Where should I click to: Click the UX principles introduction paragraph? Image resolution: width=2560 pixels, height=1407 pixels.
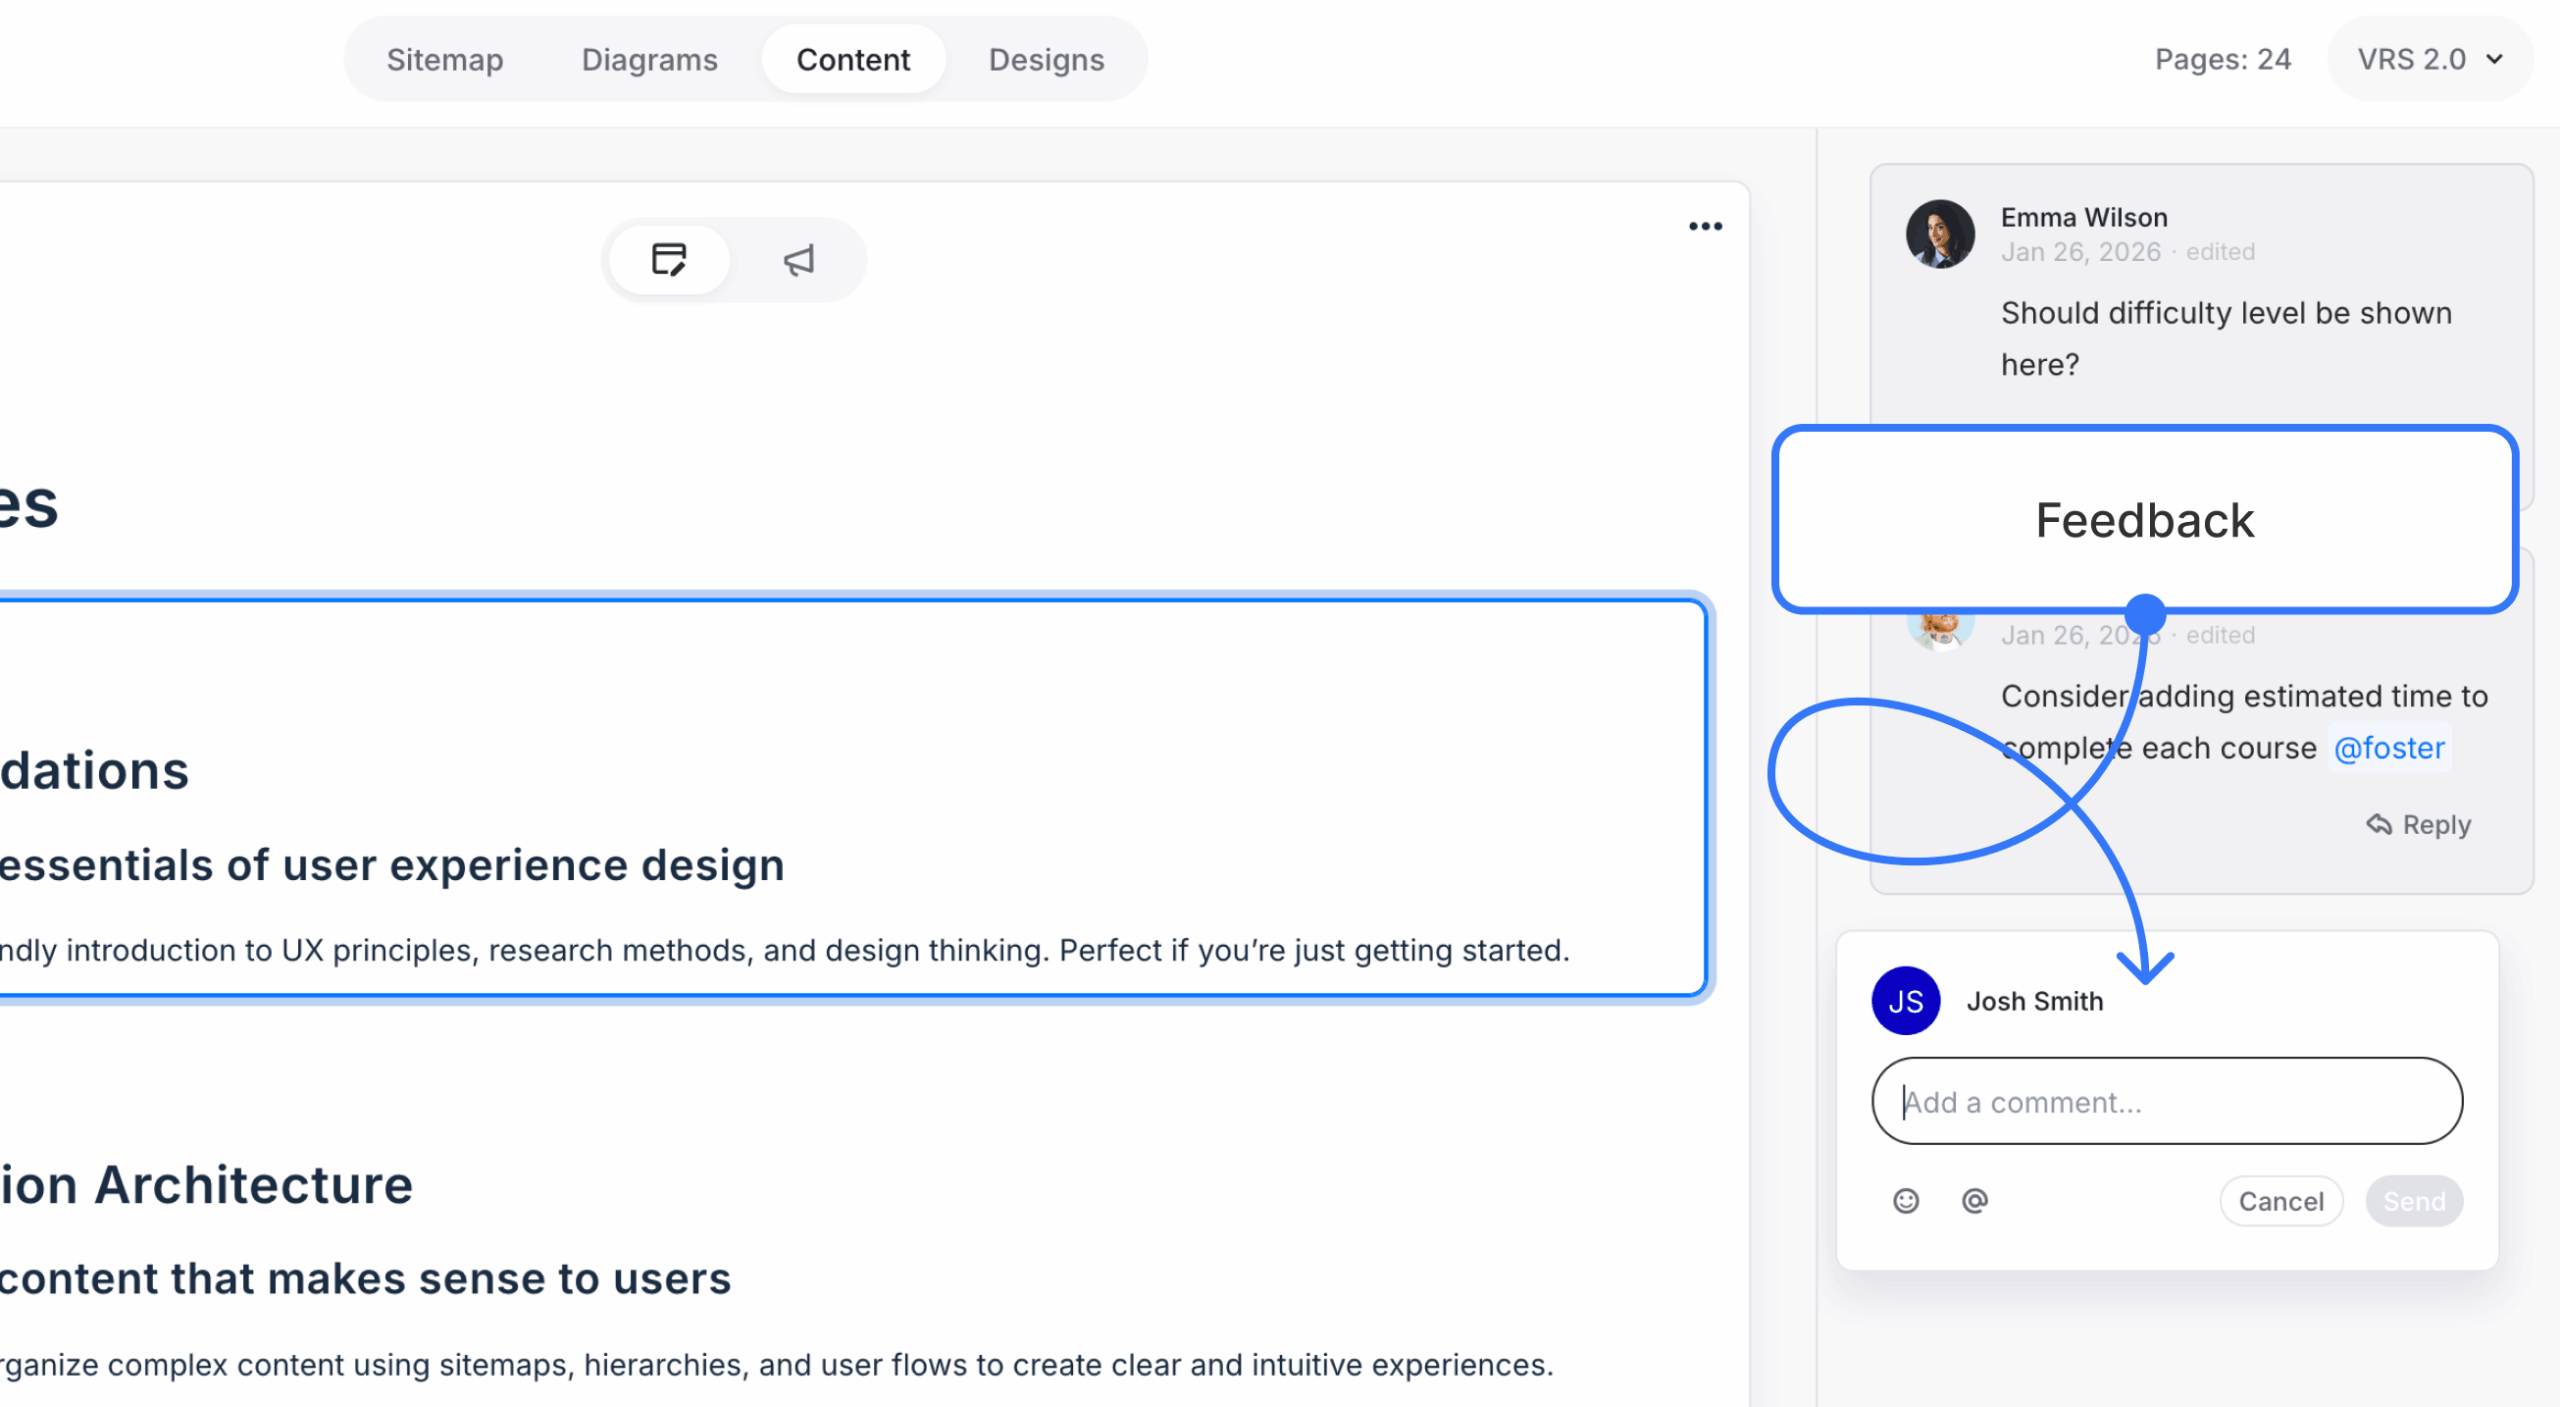(785, 950)
